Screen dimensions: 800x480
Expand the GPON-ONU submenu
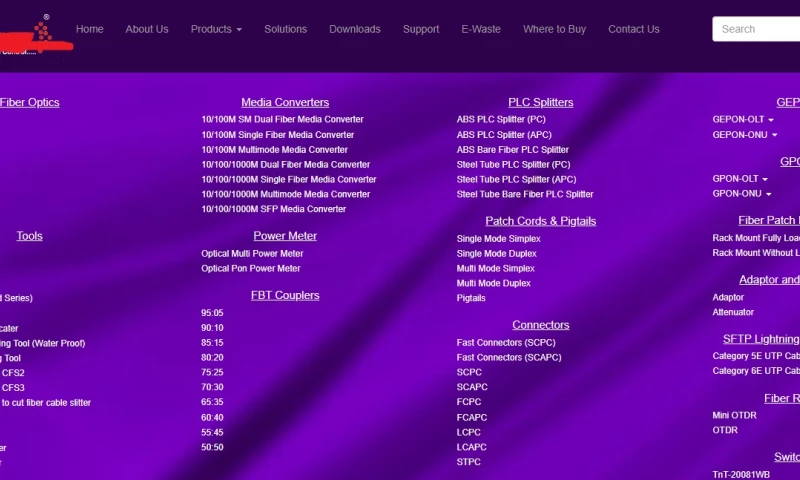pyautogui.click(x=741, y=193)
